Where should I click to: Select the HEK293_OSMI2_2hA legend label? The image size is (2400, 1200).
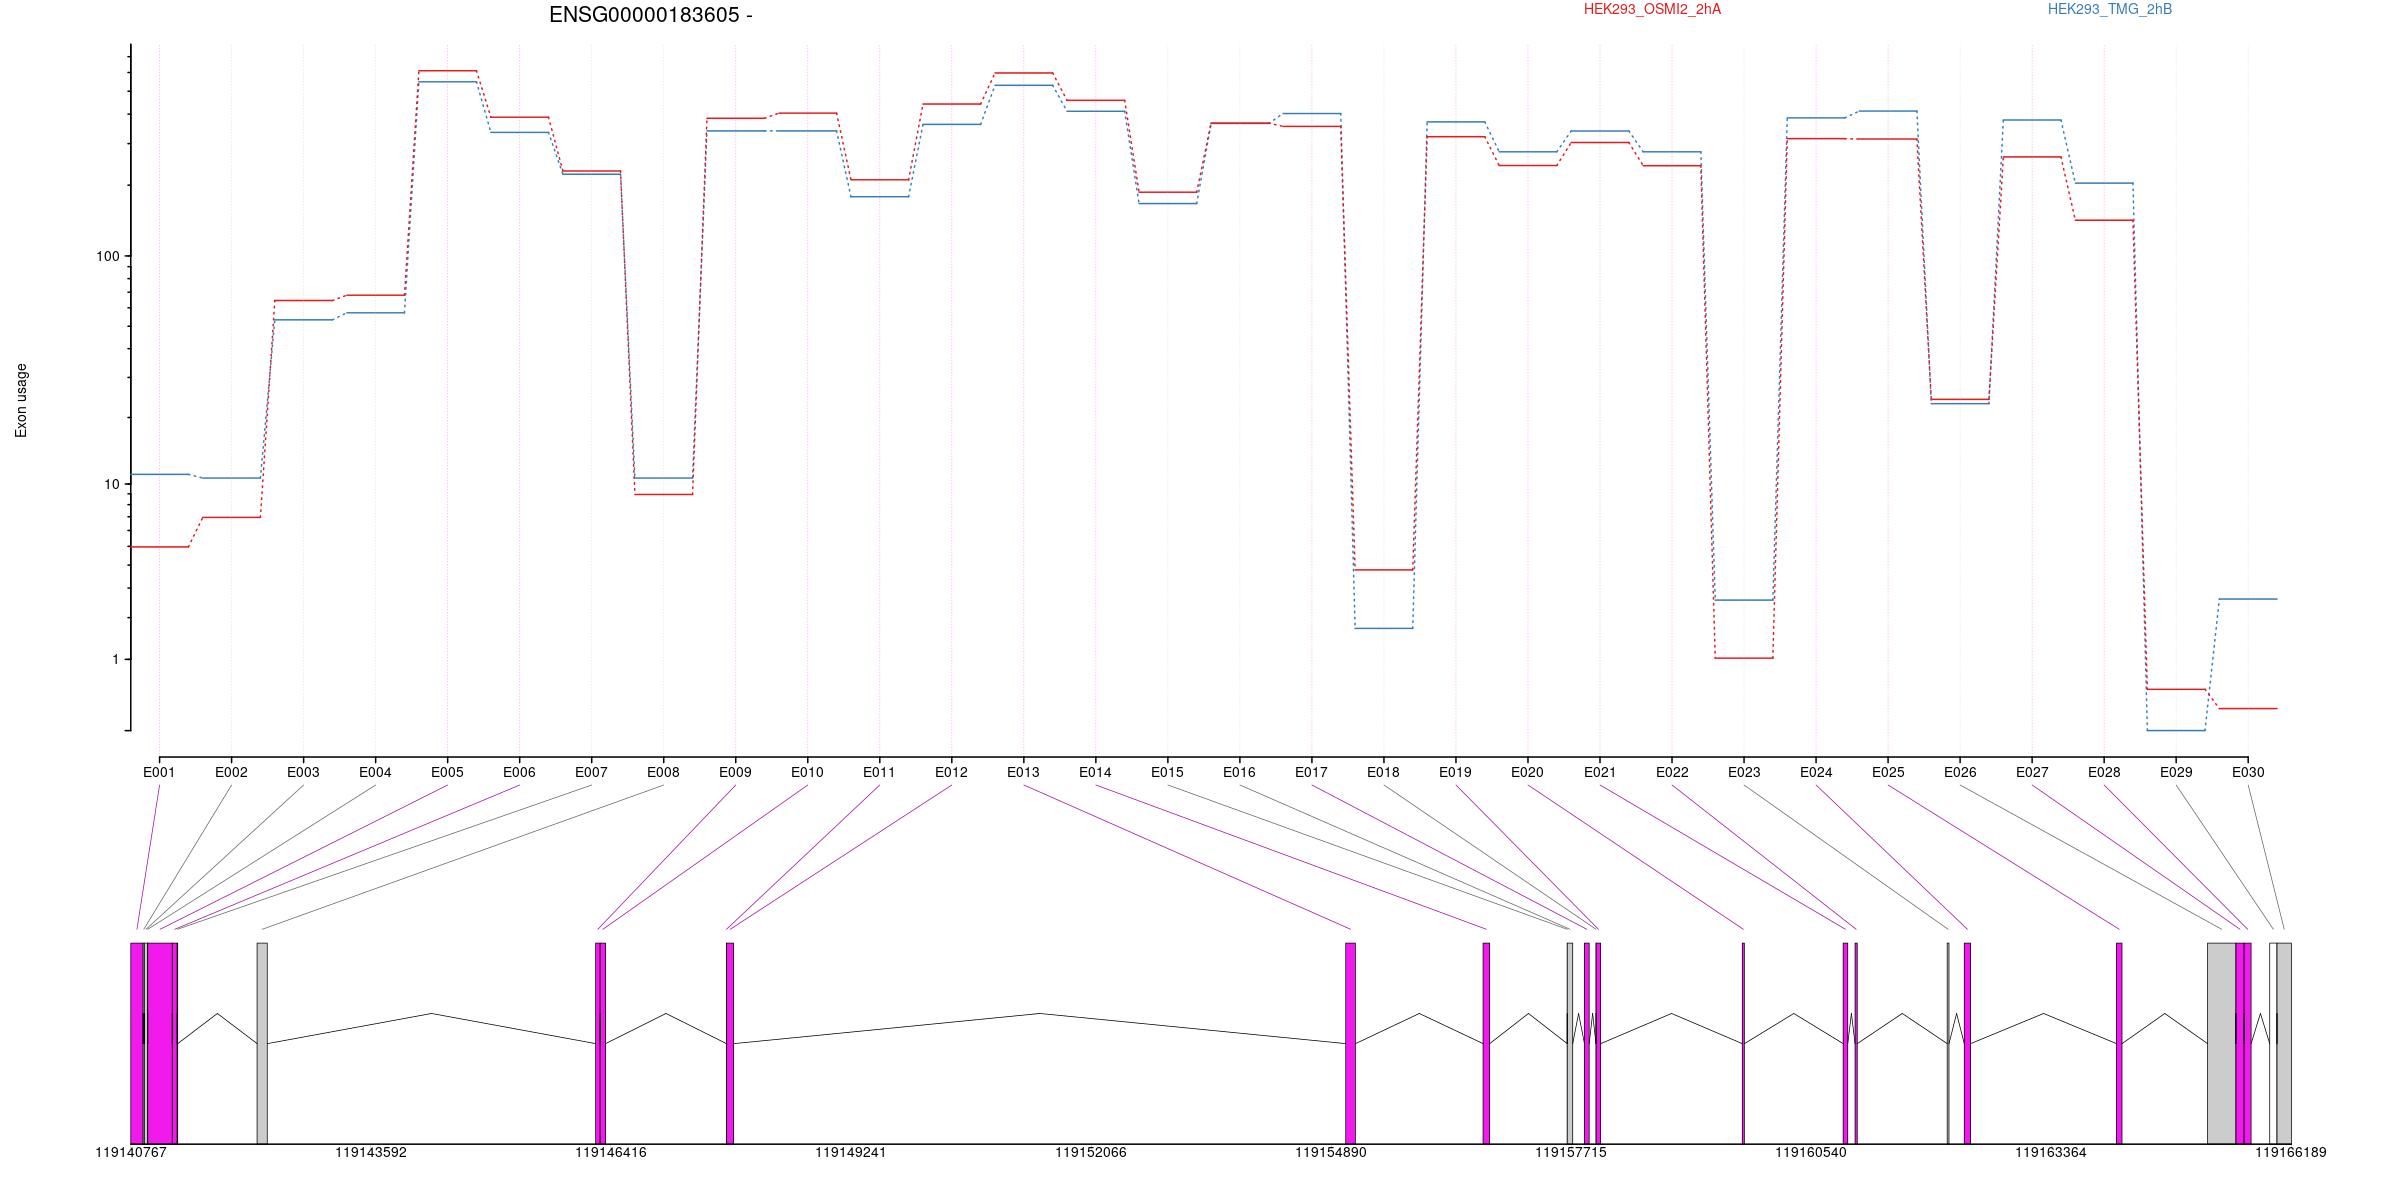(x=1652, y=10)
